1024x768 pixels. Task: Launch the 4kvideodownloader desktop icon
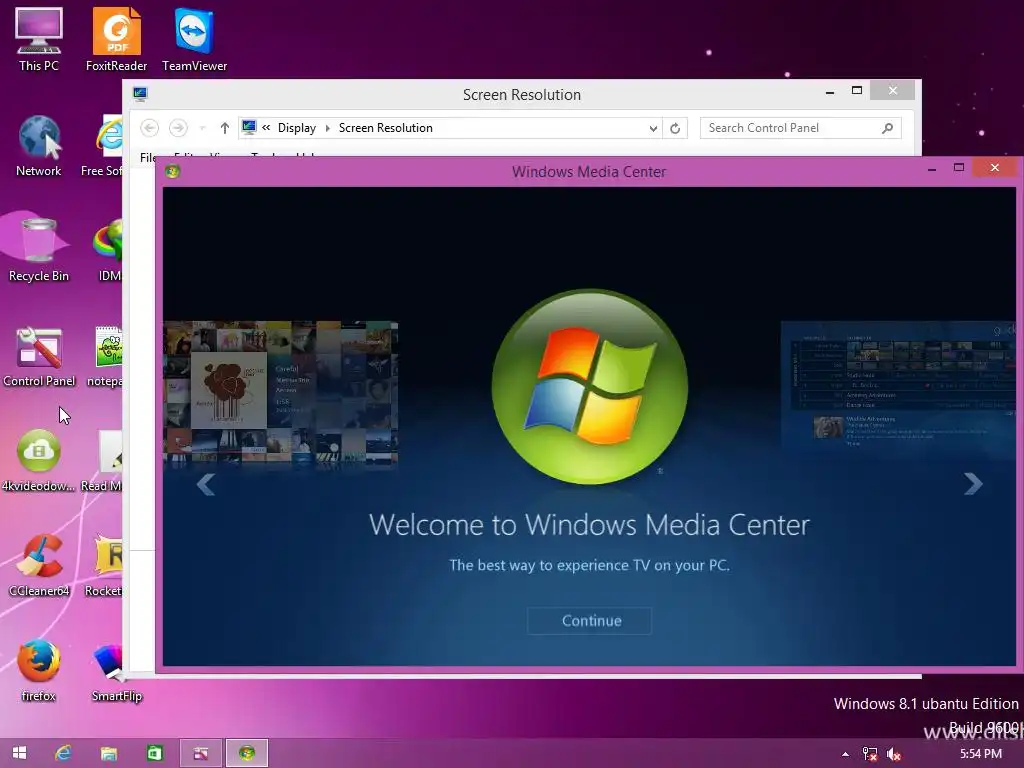pyautogui.click(x=39, y=460)
